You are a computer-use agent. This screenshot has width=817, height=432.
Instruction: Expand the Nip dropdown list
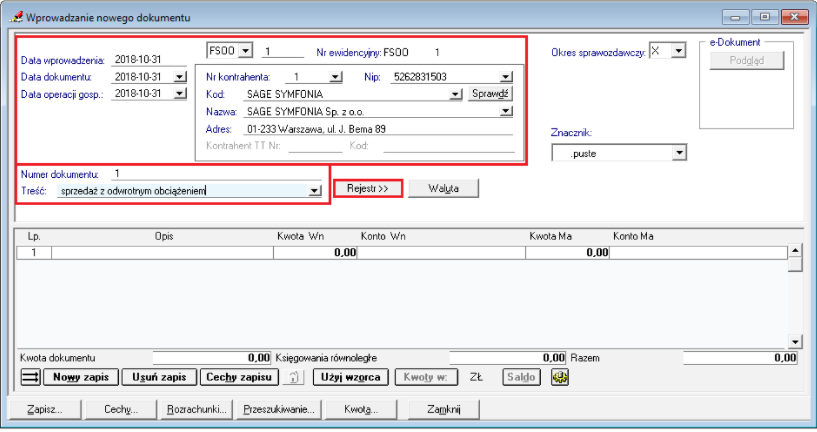click(x=506, y=77)
